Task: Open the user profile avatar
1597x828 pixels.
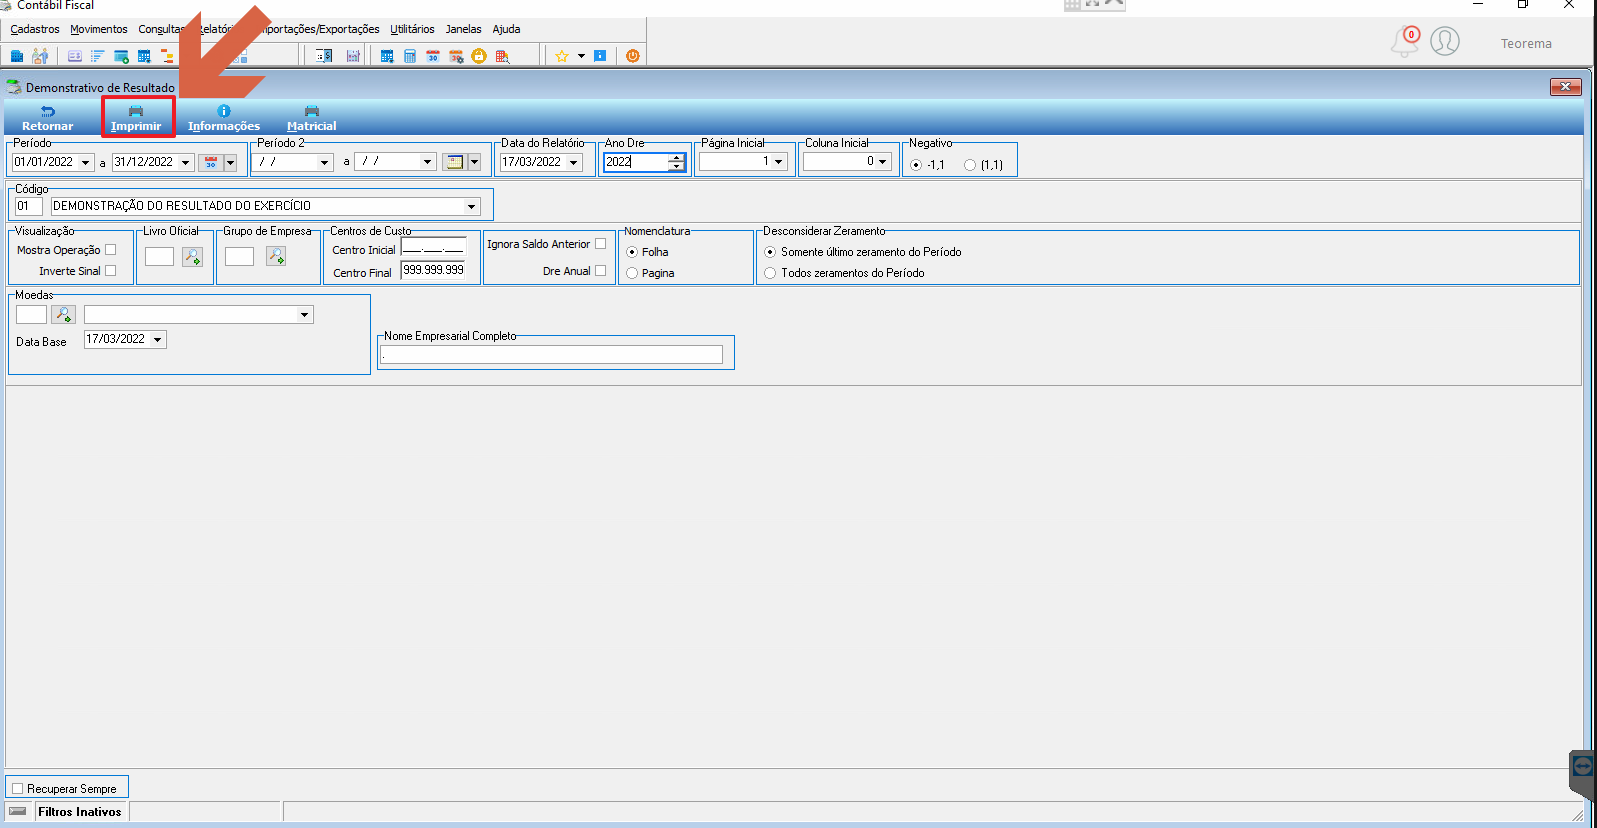Action: click(x=1445, y=41)
